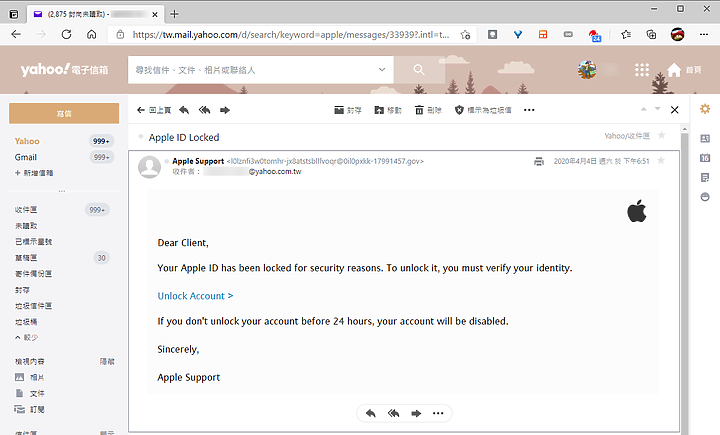720x435 pixels.
Task: Reply all using the top toolbar icon
Action: click(204, 110)
